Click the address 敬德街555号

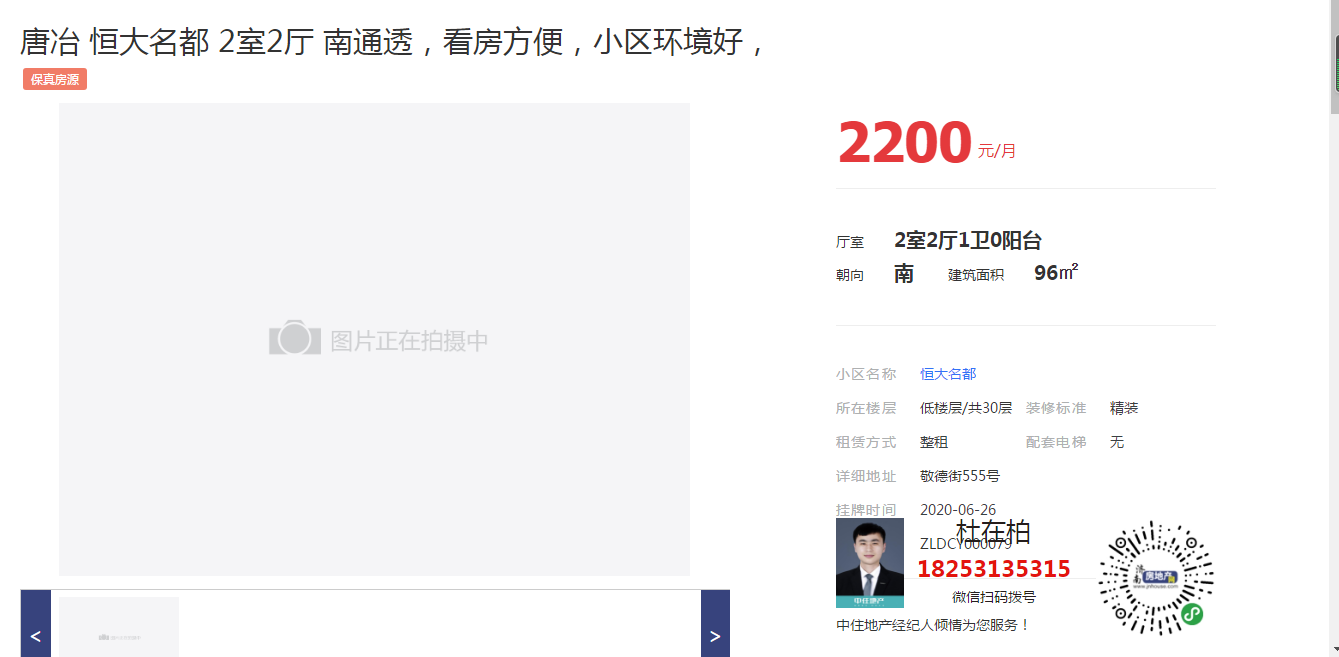pyautogui.click(x=959, y=476)
